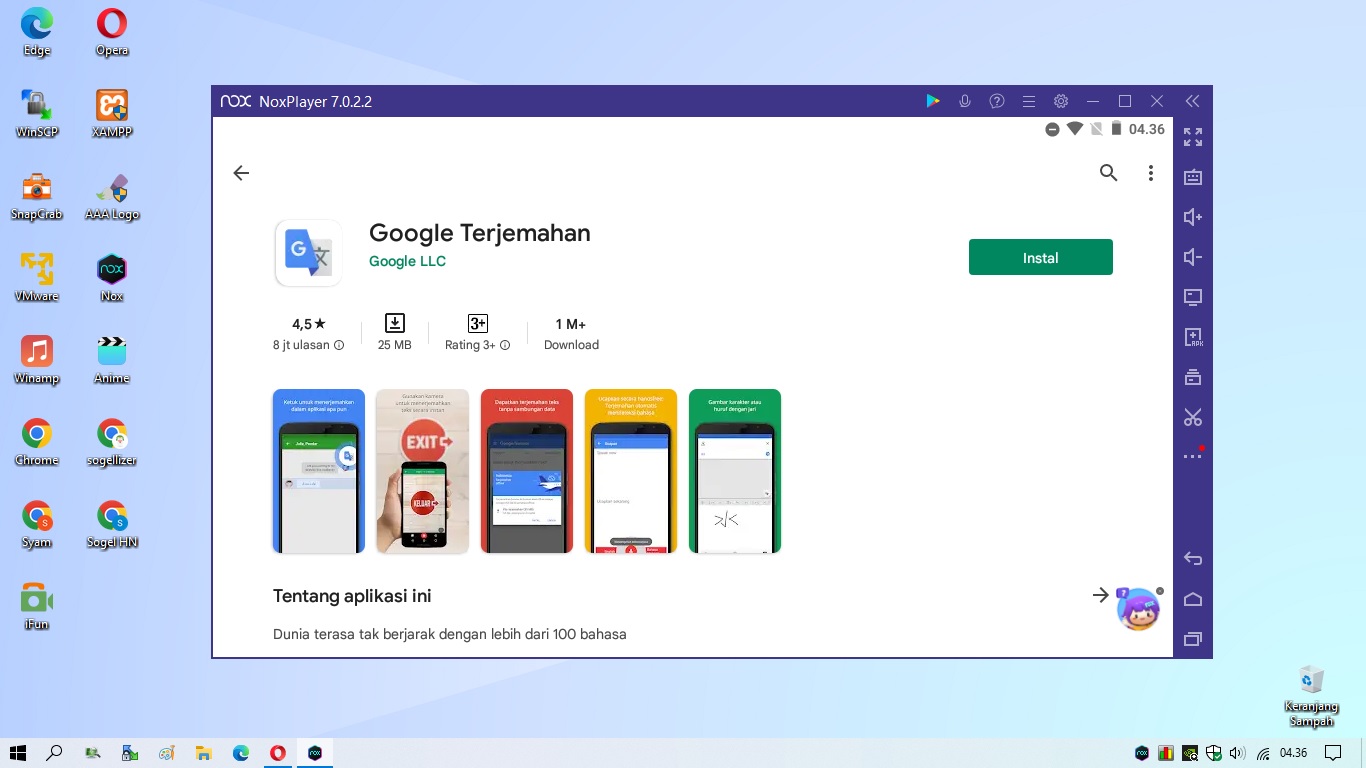
Task: Select Winamp desktop icon
Action: pyautogui.click(x=37, y=359)
